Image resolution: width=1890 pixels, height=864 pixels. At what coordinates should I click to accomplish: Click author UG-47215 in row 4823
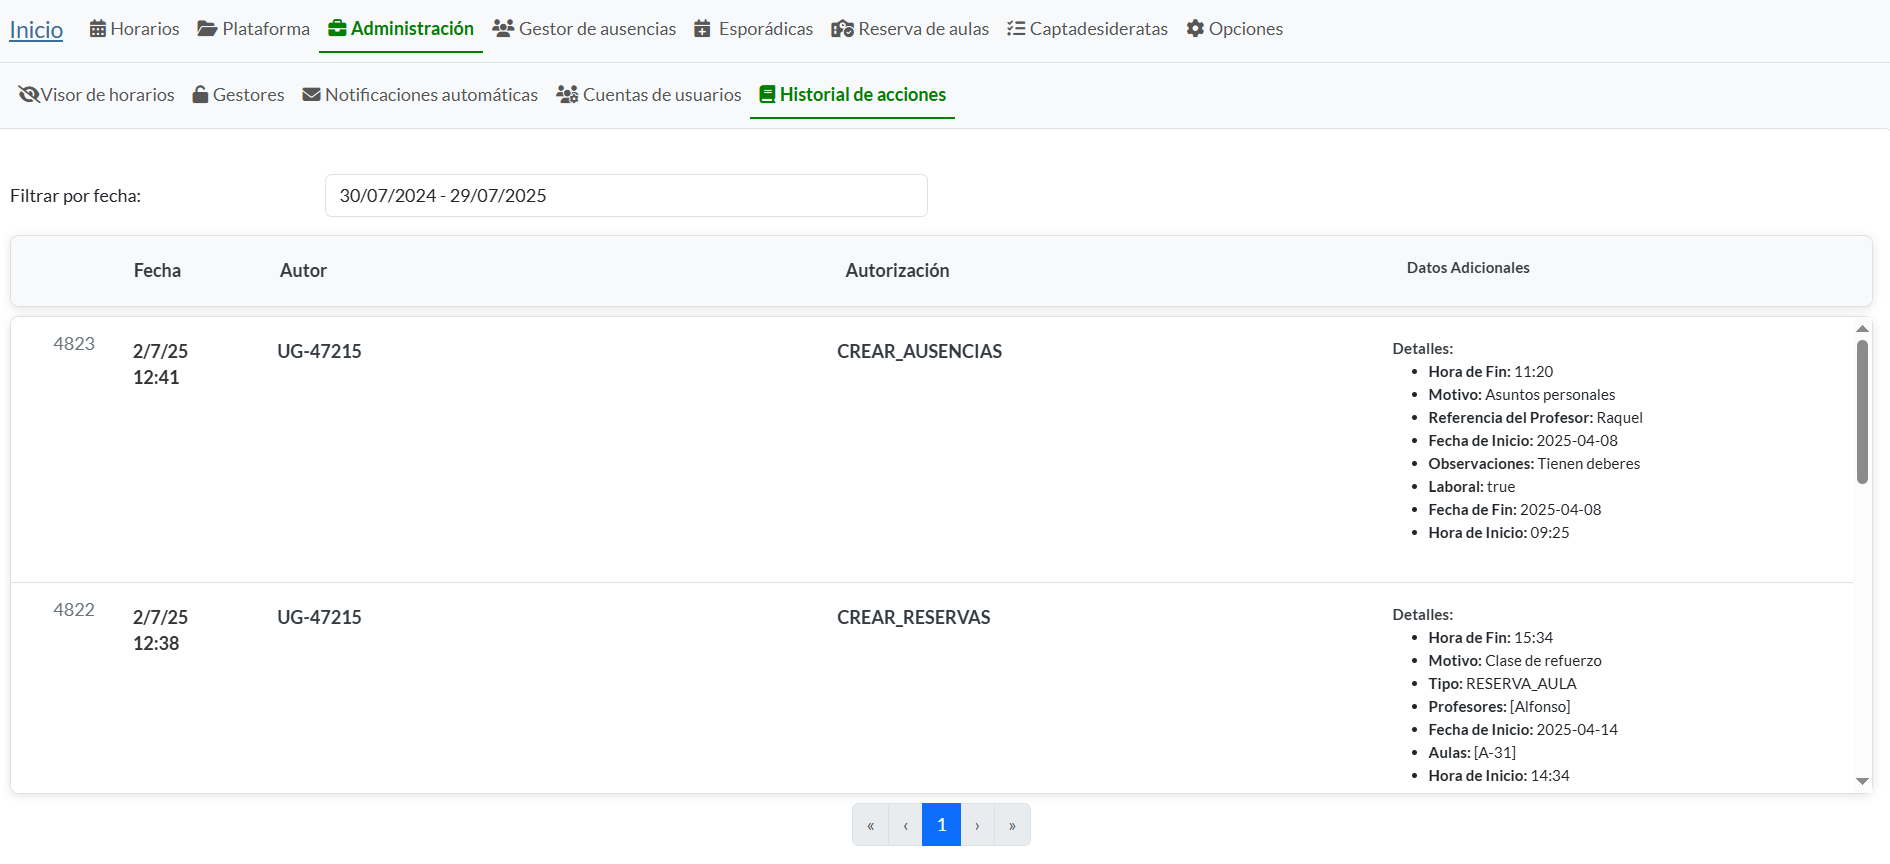tap(319, 352)
